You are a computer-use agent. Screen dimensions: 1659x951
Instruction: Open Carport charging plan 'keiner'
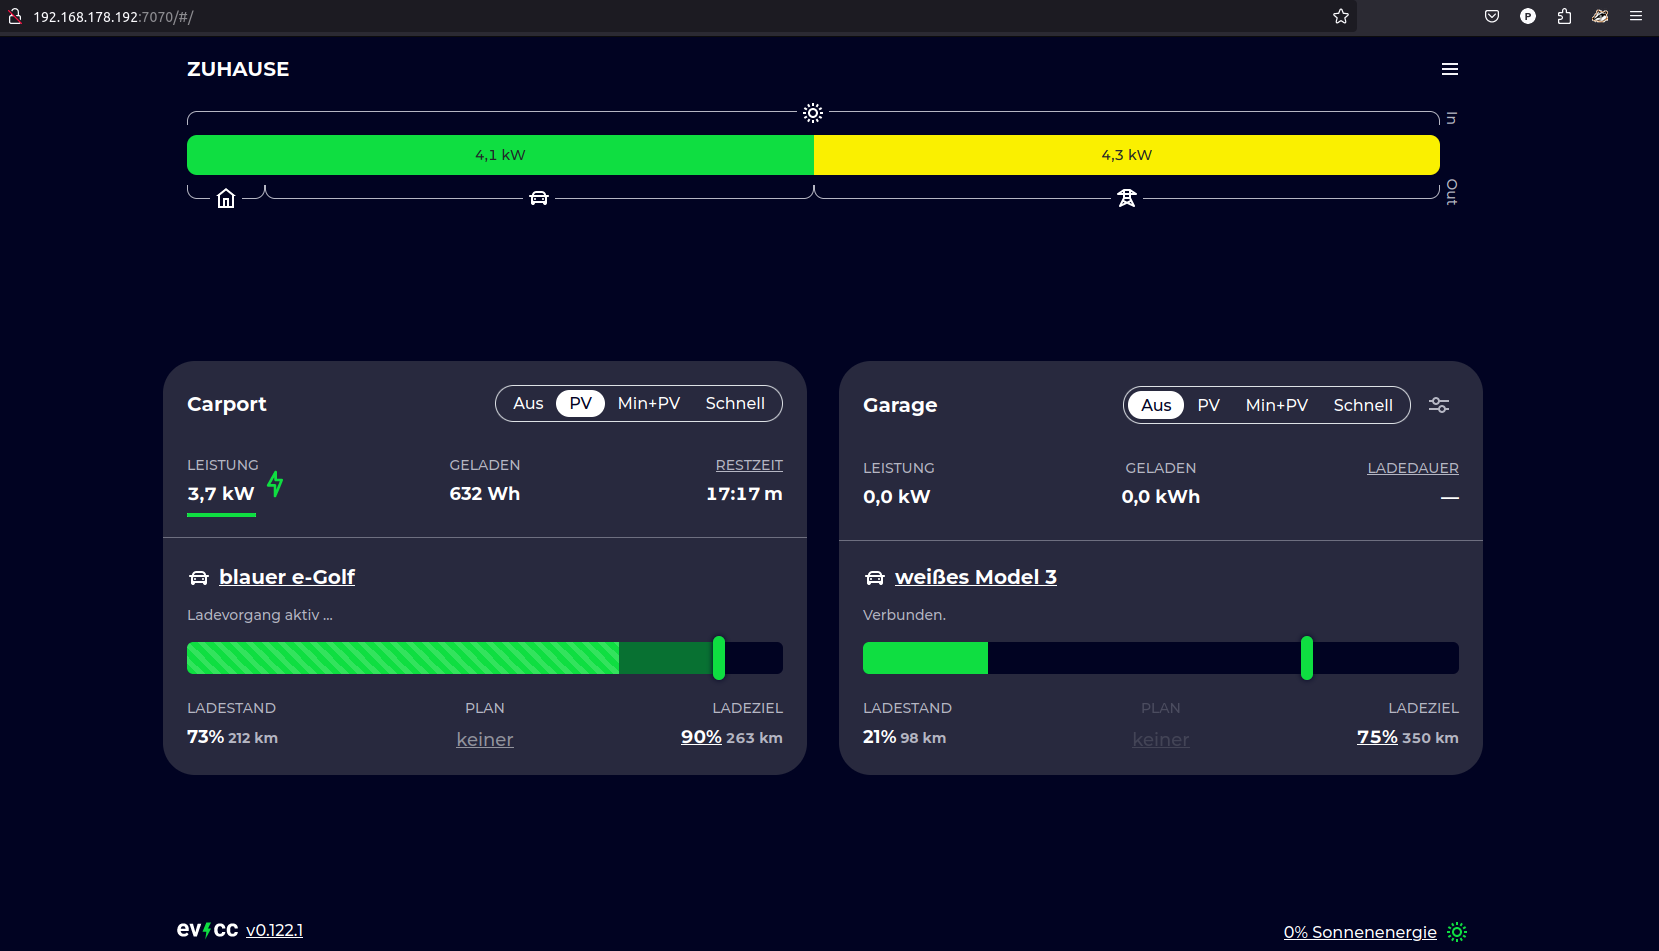pyautogui.click(x=485, y=739)
